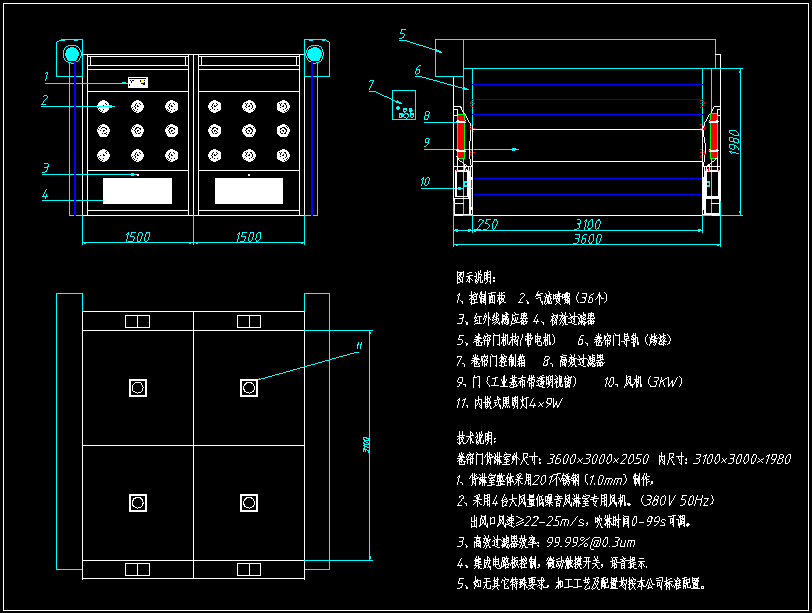Click the roller door control box symbol
This screenshot has width=812, height=613.
(x=406, y=106)
